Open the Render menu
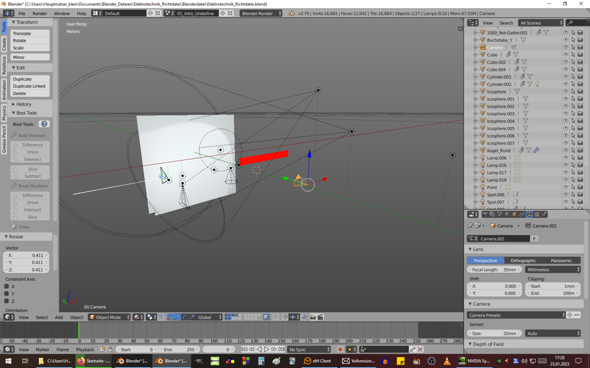 40,13
